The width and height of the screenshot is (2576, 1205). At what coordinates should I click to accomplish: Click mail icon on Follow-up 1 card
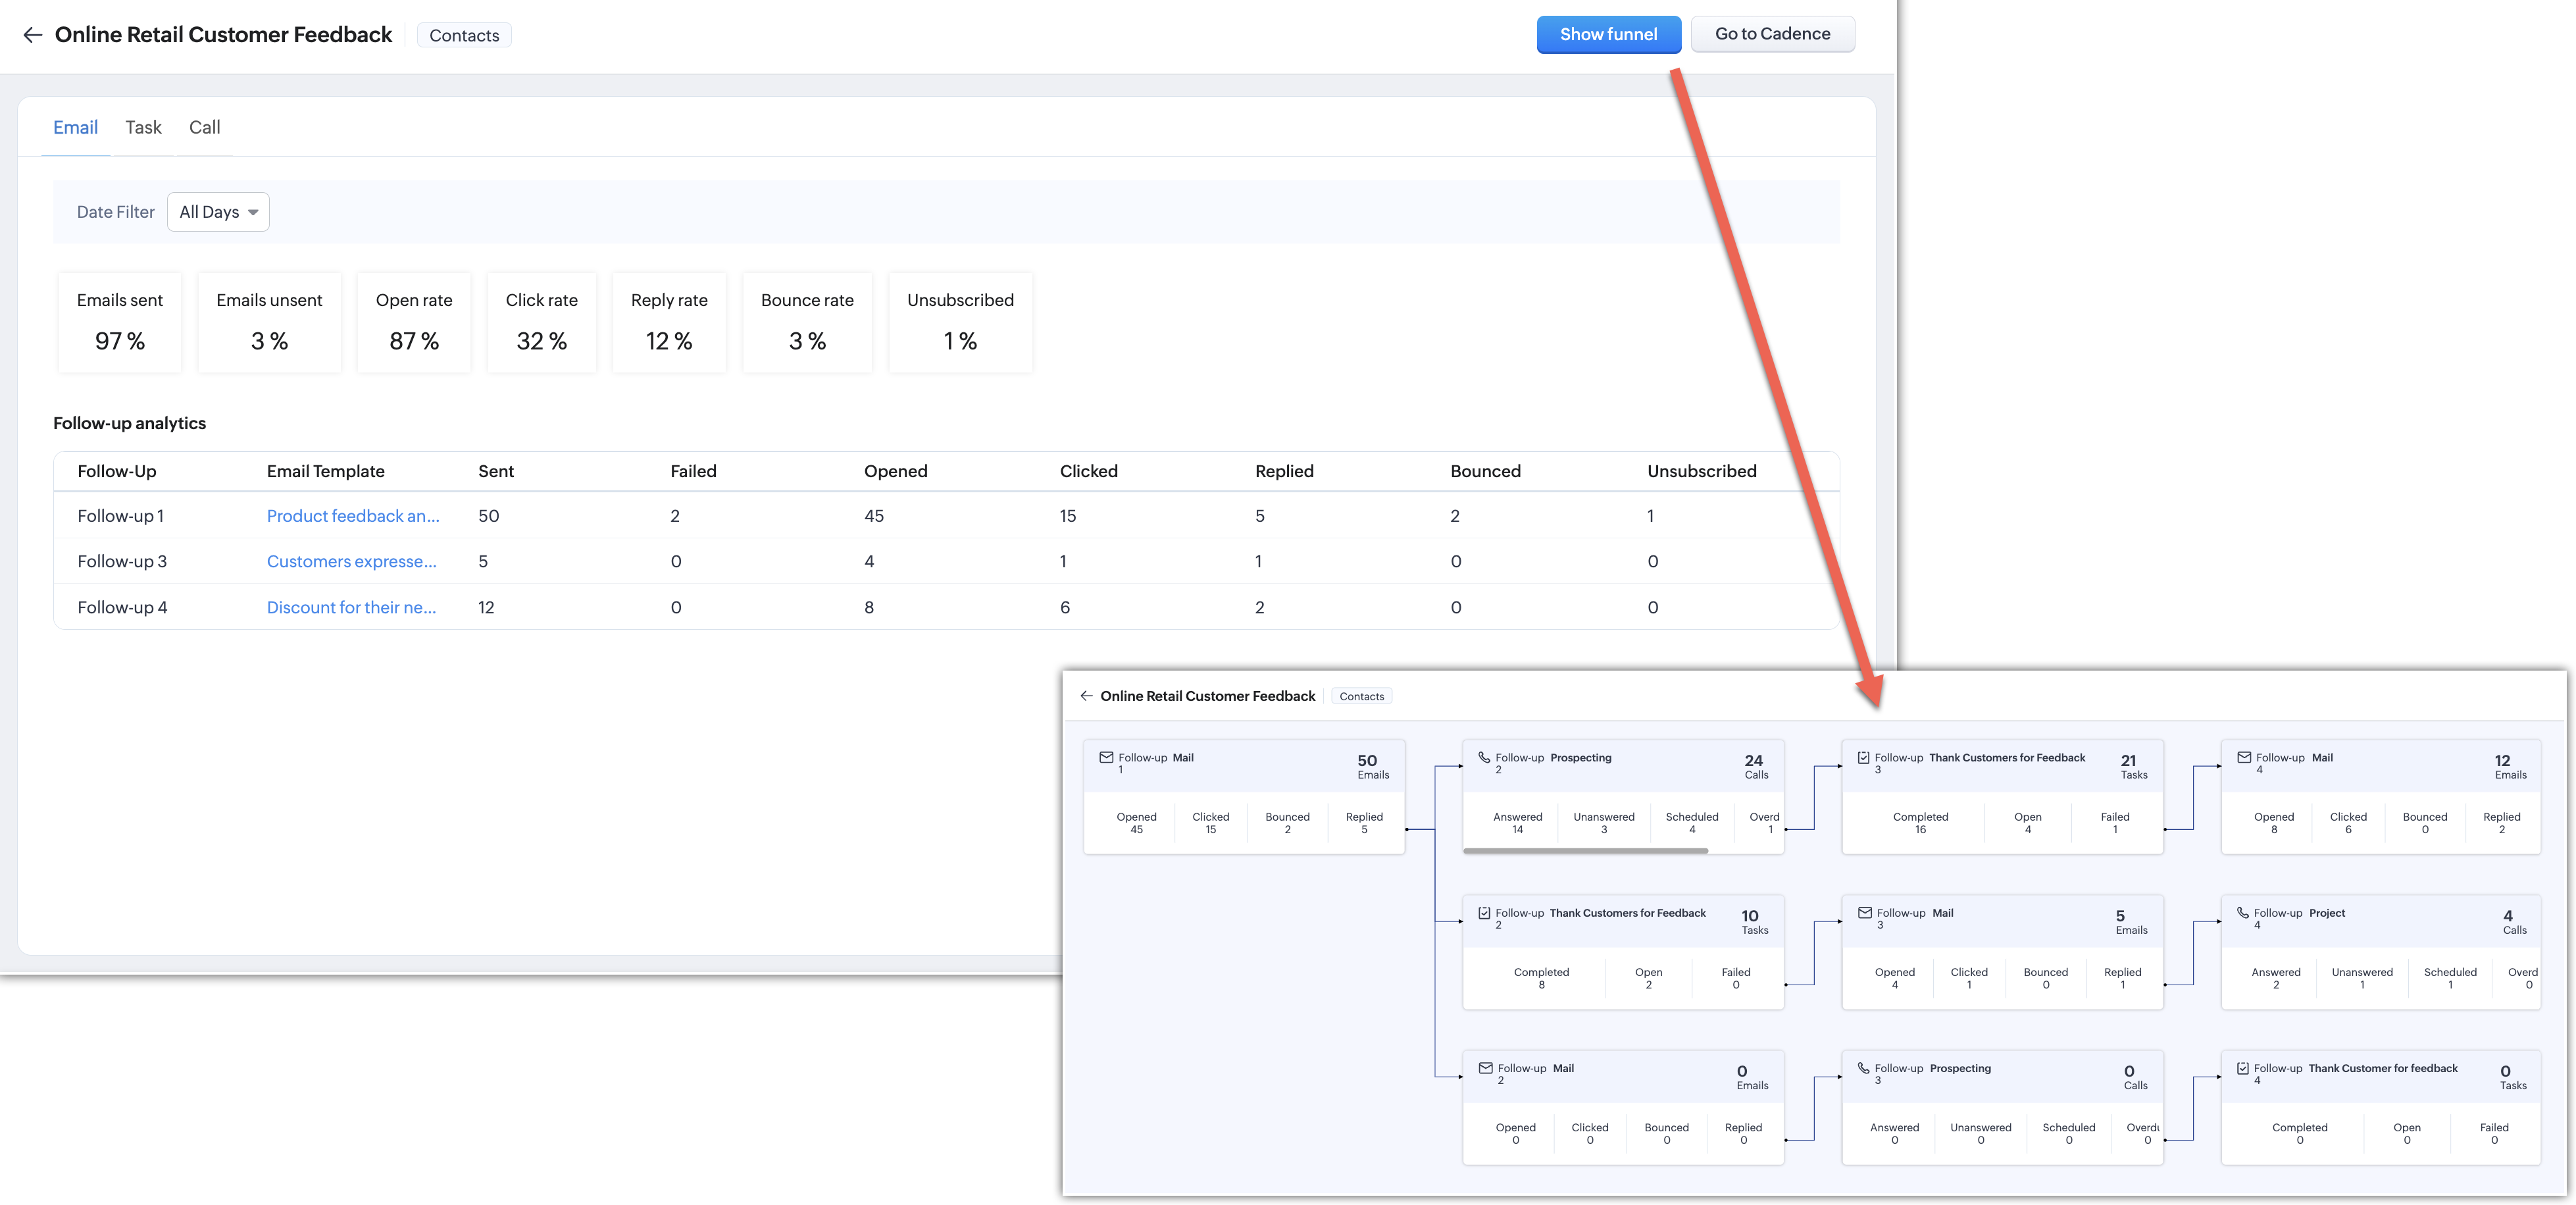(x=1106, y=758)
